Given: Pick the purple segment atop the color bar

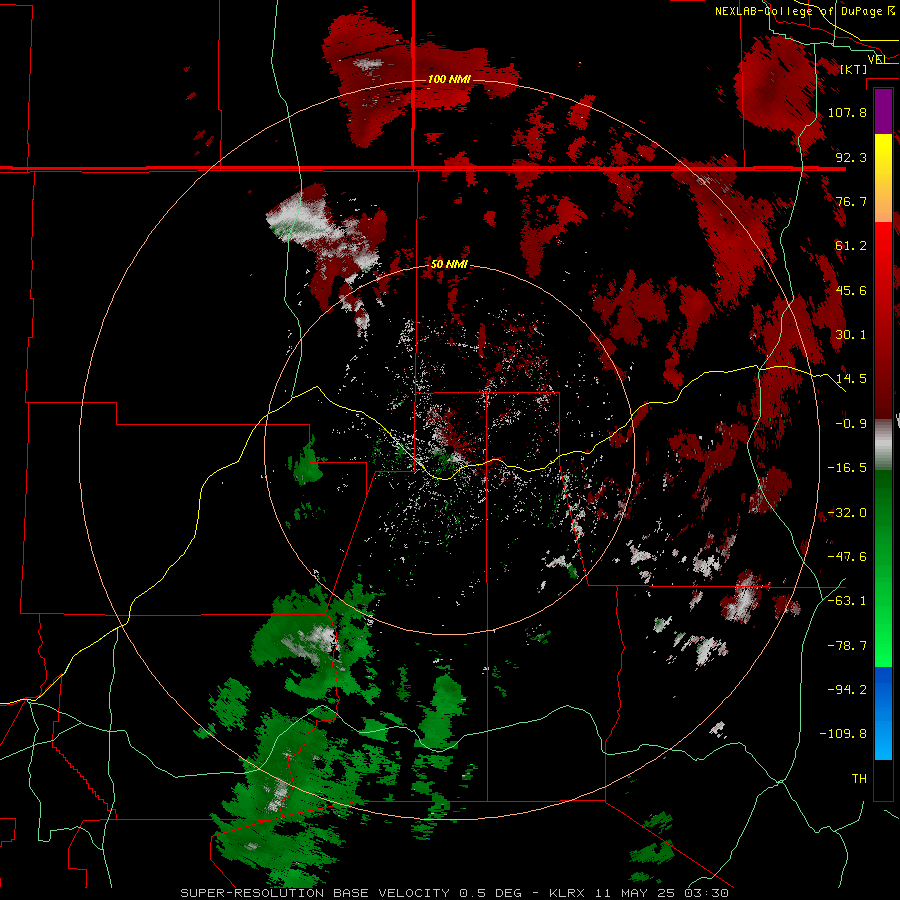Looking at the screenshot, I should pos(883,111).
